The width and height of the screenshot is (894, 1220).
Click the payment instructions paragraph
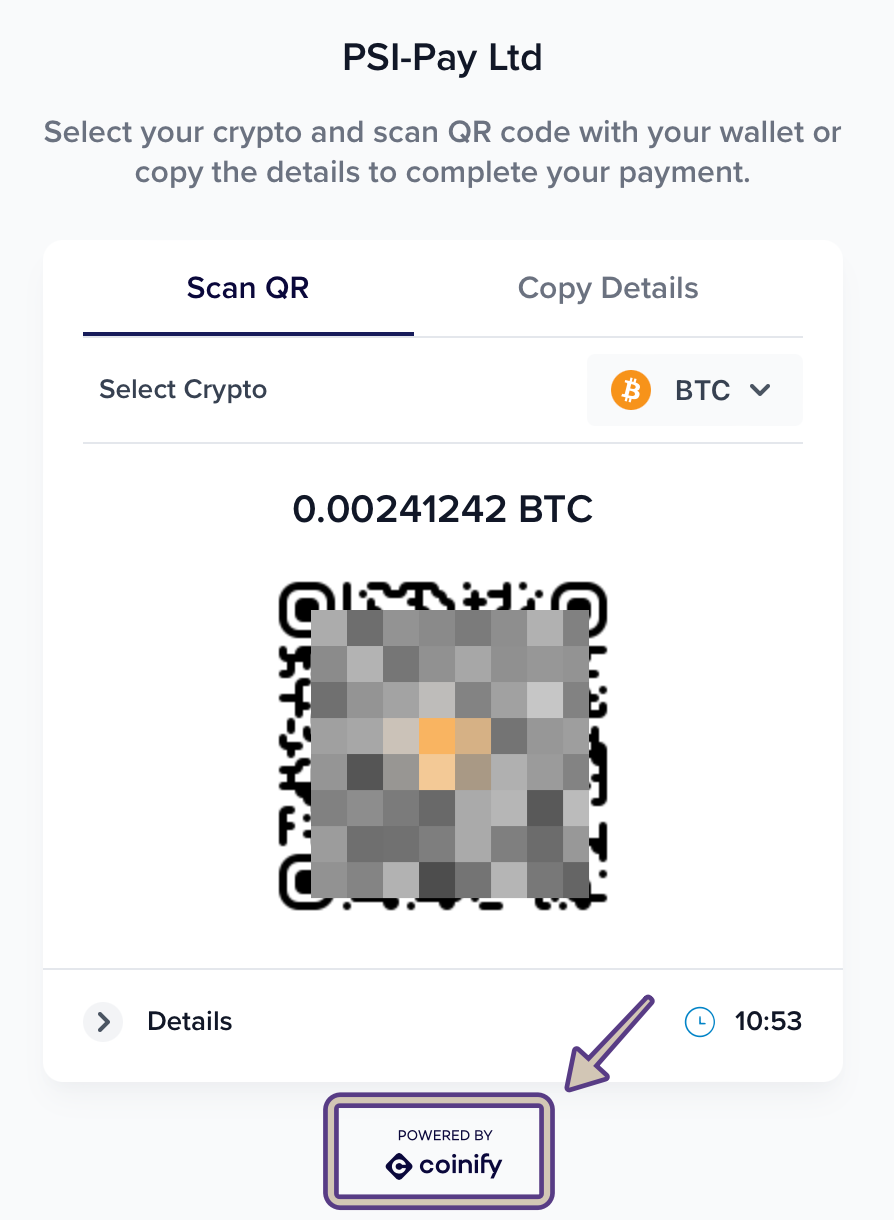point(443,152)
